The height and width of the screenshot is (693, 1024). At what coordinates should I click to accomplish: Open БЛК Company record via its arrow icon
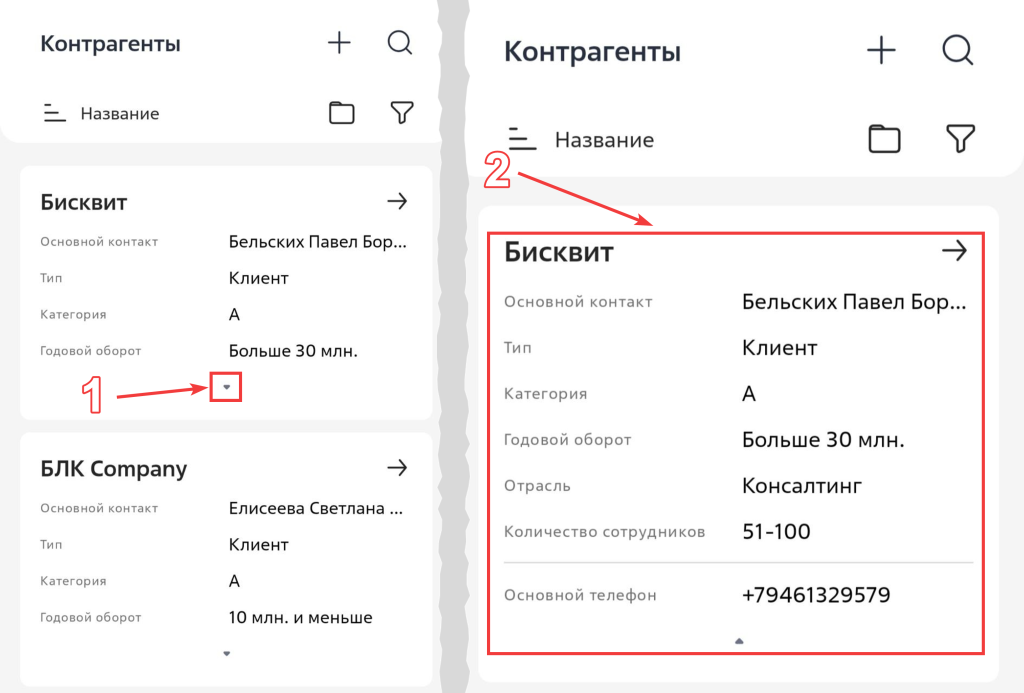click(397, 467)
